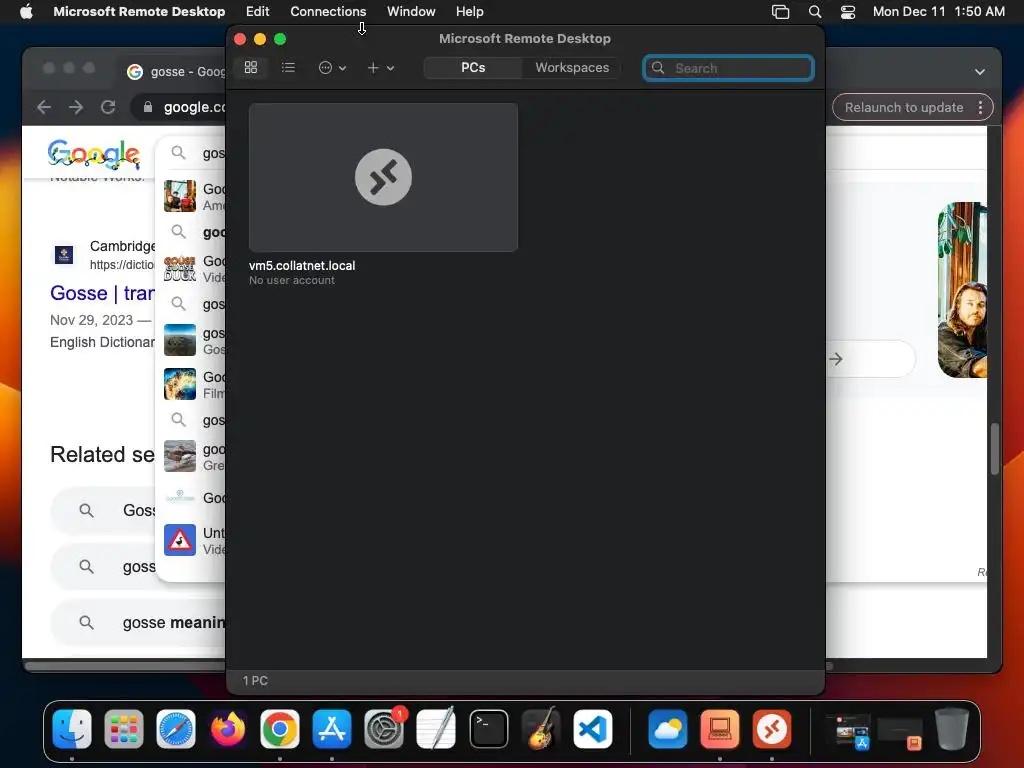Open the Help menu
Screen dimensions: 1024x768
pyautogui.click(x=470, y=11)
